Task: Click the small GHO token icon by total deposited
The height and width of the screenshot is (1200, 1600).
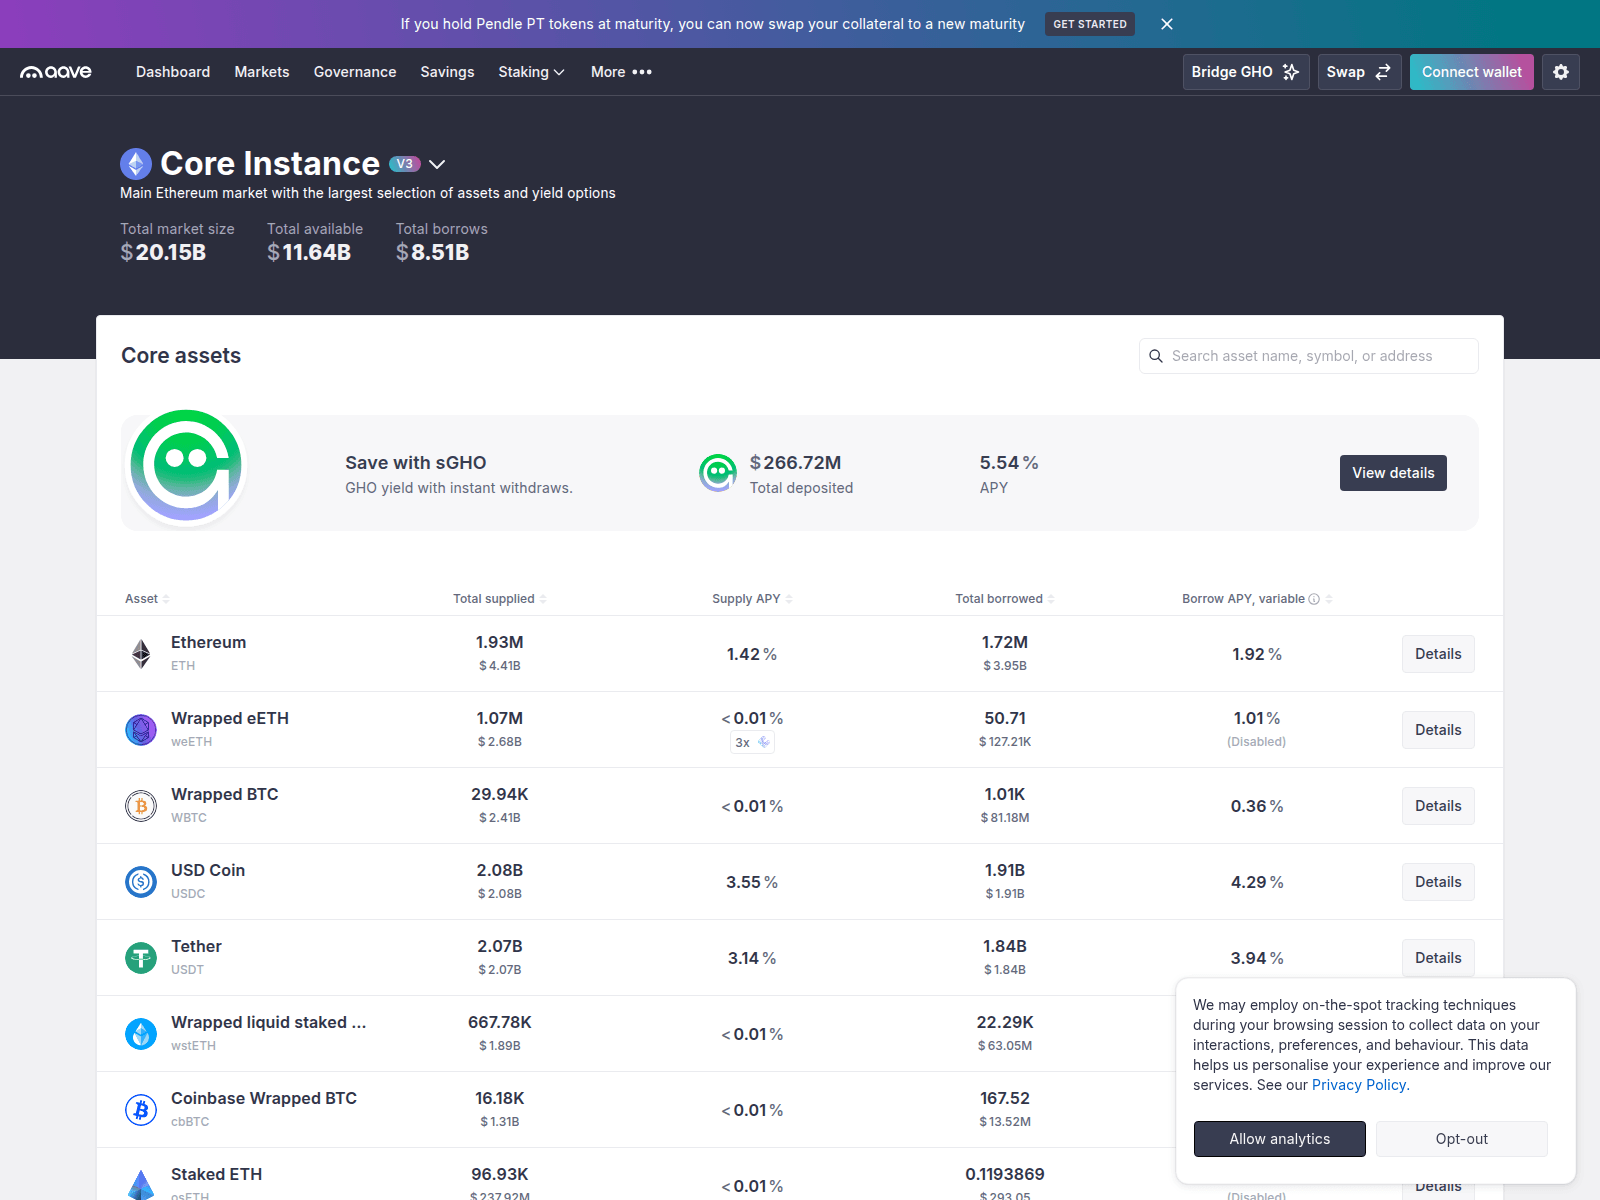Action: pos(717,473)
